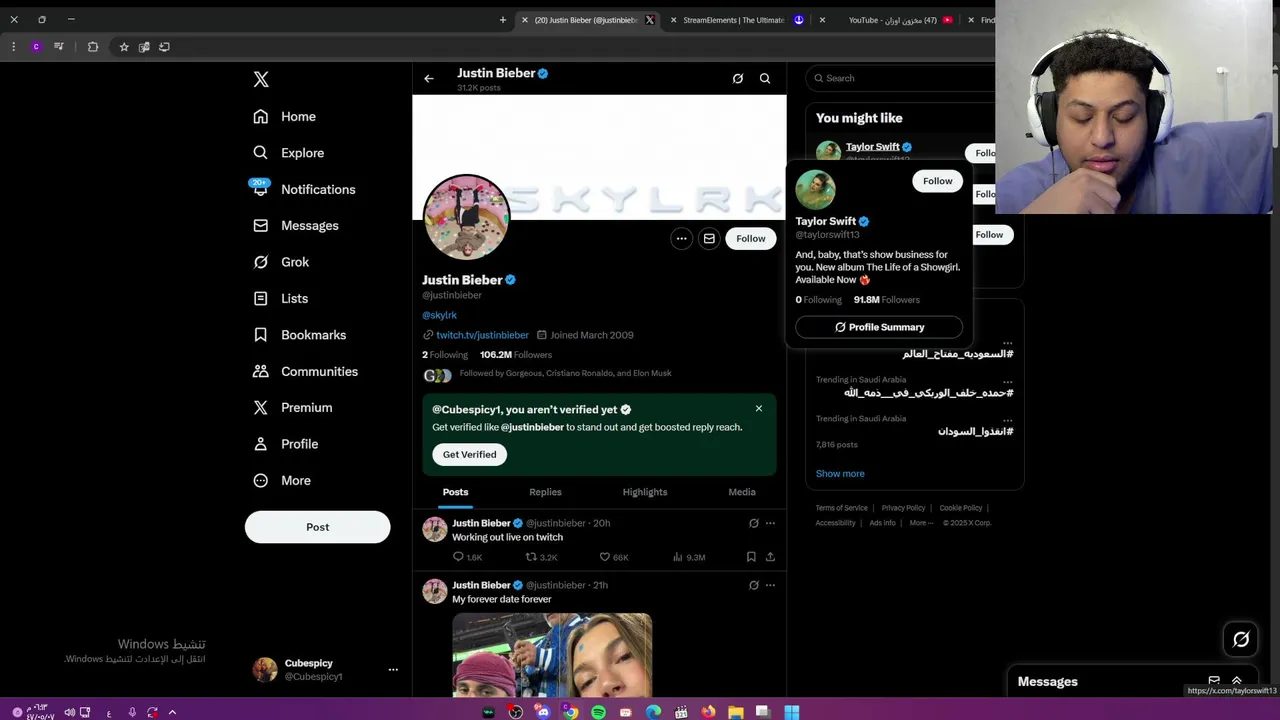Open the 106.2M Followers list
The width and height of the screenshot is (1280, 720).
point(516,354)
